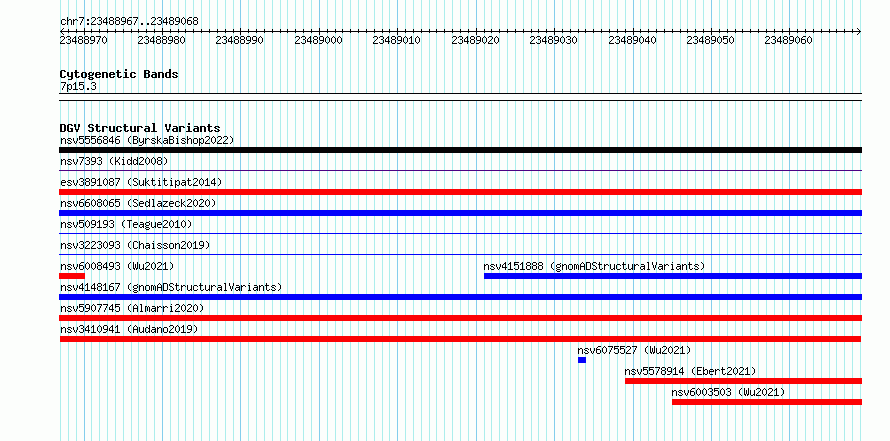This screenshot has width=890, height=441.
Task: Open the nsv6075527 (Wu2021) variant label
Action: pos(634,350)
